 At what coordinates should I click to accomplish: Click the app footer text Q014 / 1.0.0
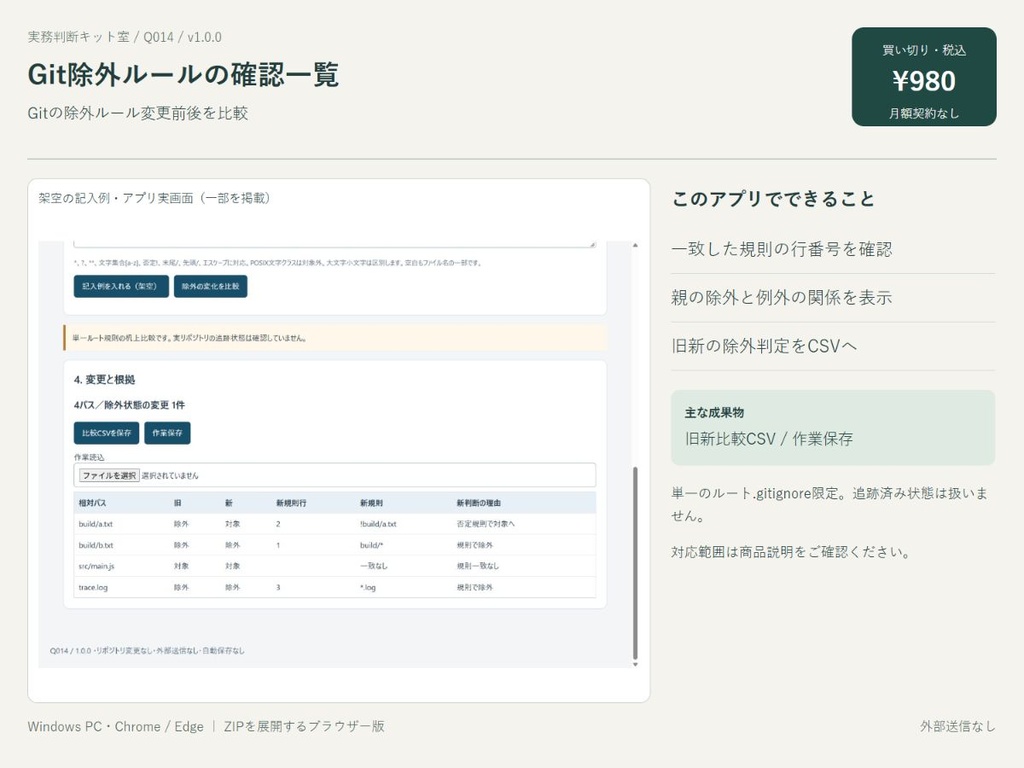coord(147,650)
